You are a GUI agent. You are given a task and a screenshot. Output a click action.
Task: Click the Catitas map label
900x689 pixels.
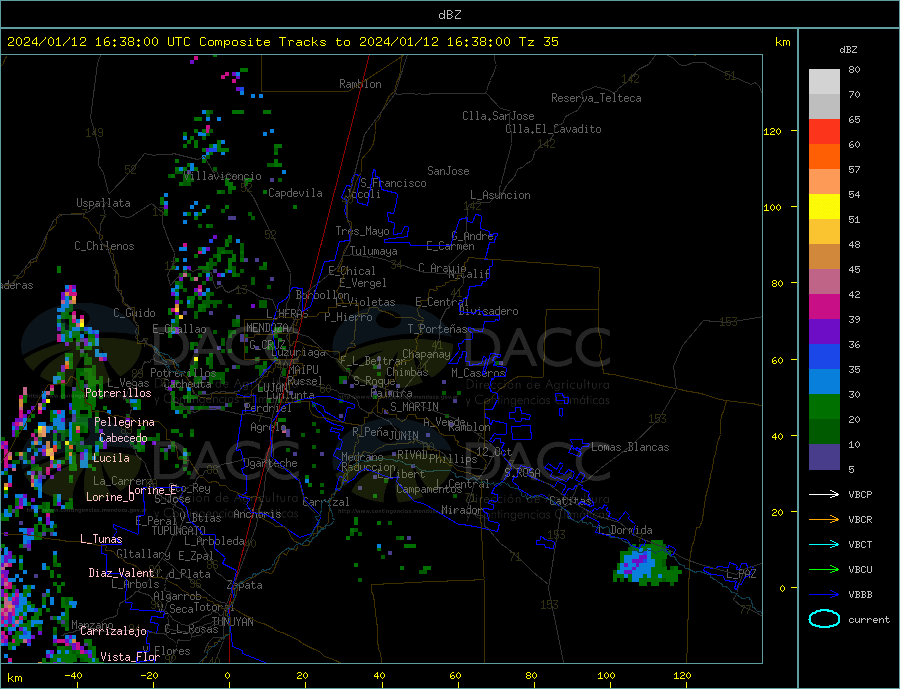570,501
